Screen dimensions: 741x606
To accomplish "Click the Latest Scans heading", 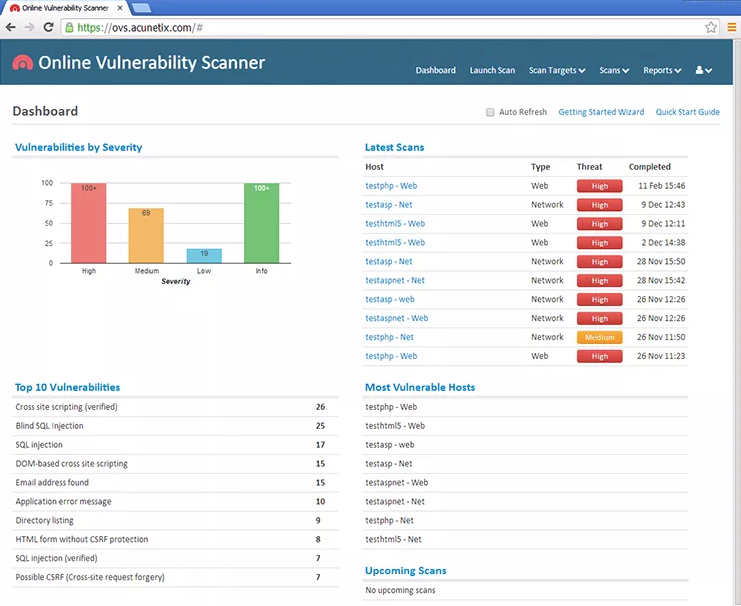I will pyautogui.click(x=394, y=147).
